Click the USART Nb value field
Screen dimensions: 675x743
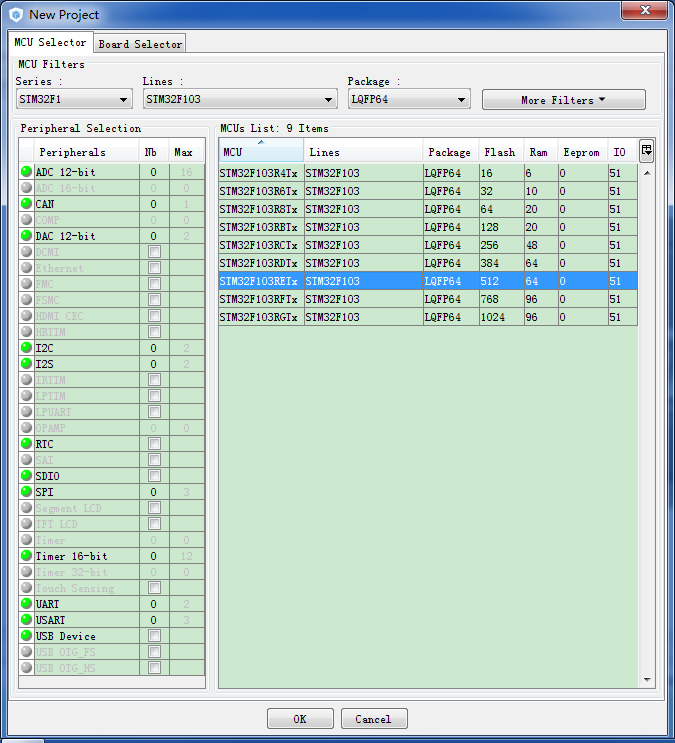pos(154,620)
